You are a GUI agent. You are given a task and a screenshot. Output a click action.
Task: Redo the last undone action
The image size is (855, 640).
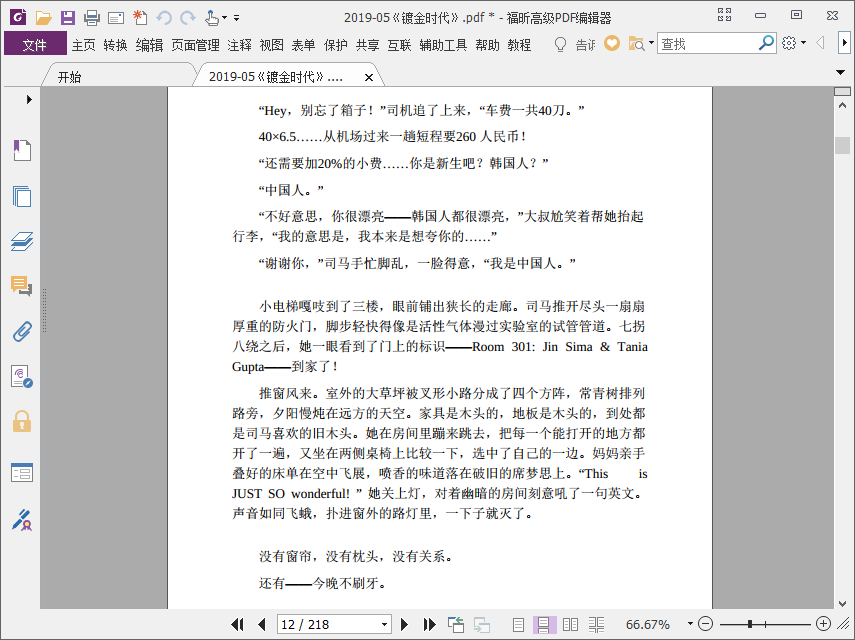tap(188, 18)
